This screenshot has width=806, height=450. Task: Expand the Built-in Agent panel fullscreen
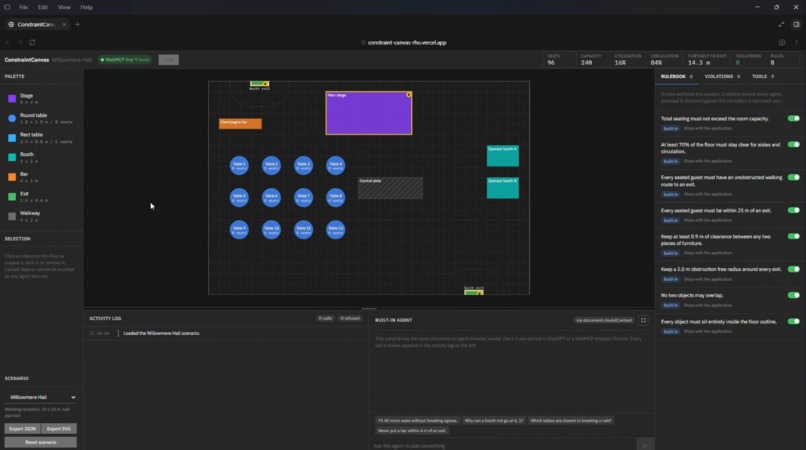tap(643, 320)
